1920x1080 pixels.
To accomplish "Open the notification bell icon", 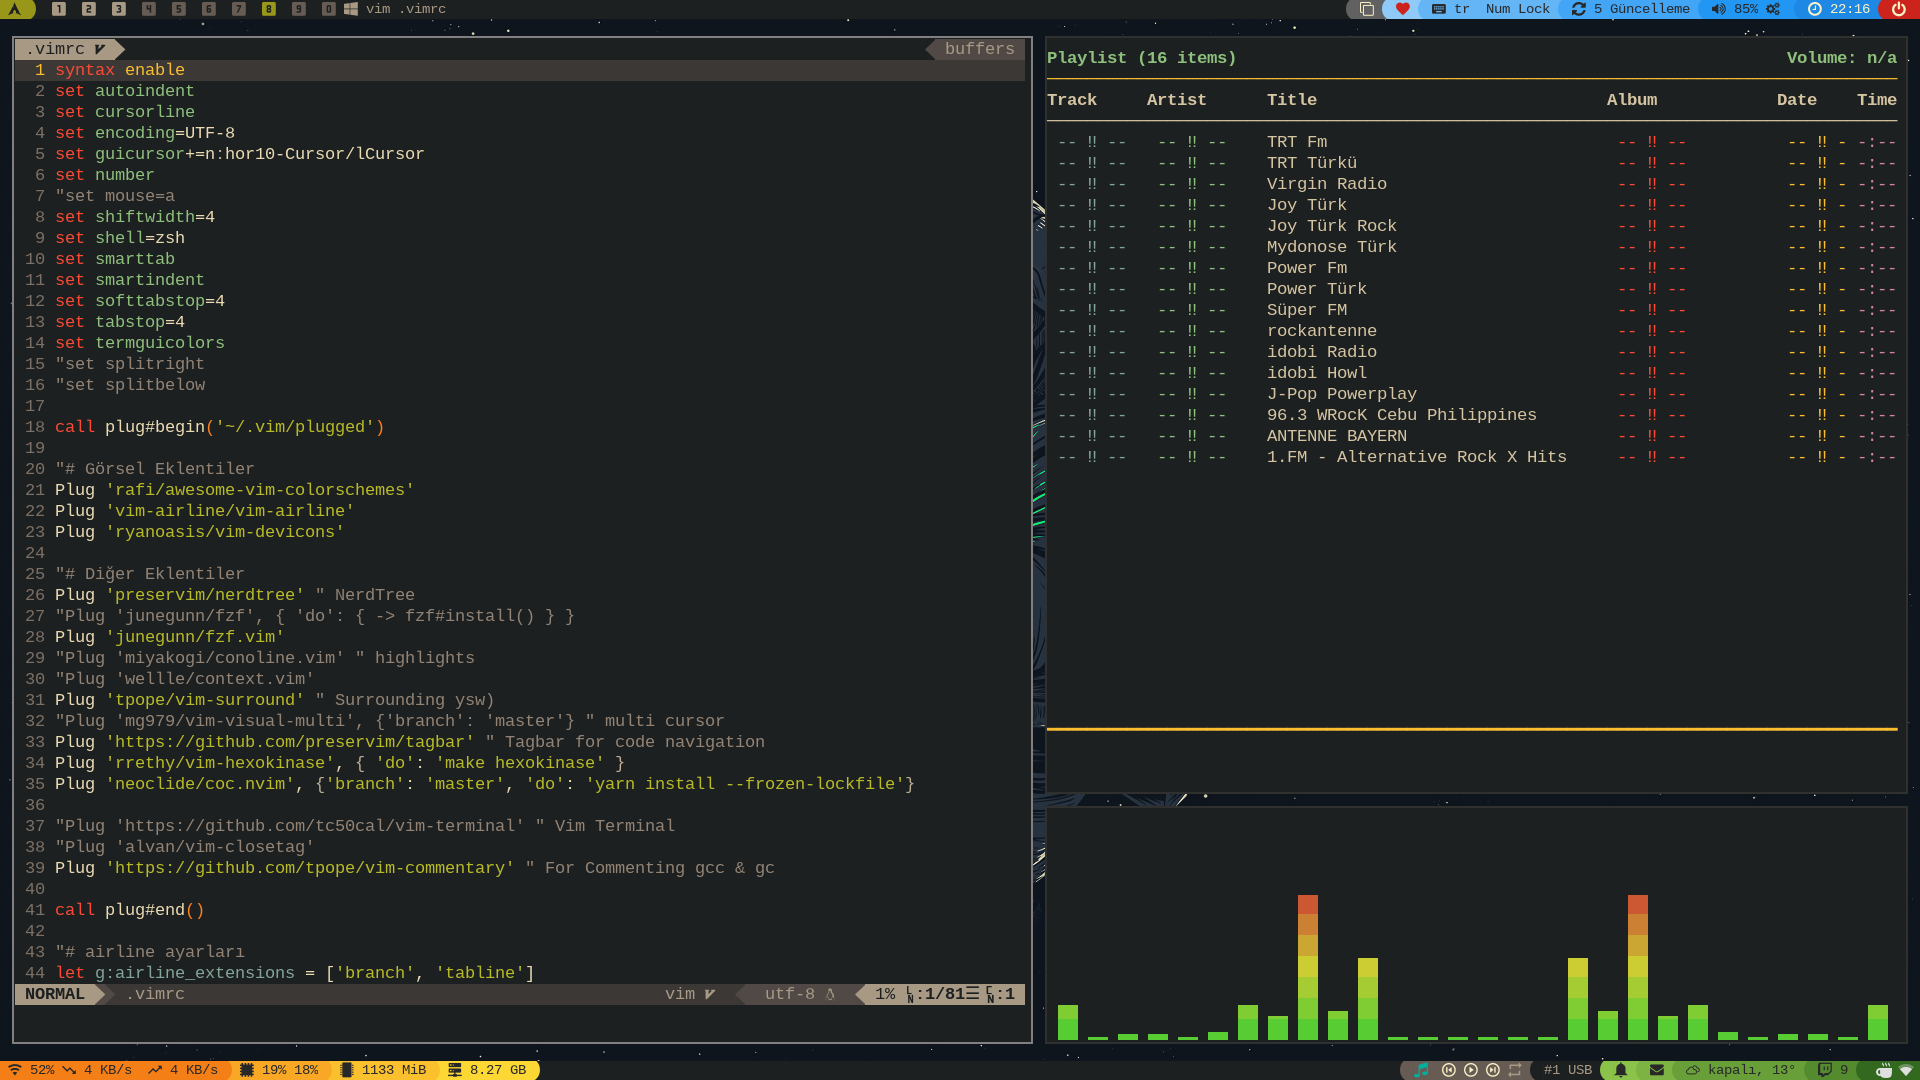I will tap(1621, 1070).
